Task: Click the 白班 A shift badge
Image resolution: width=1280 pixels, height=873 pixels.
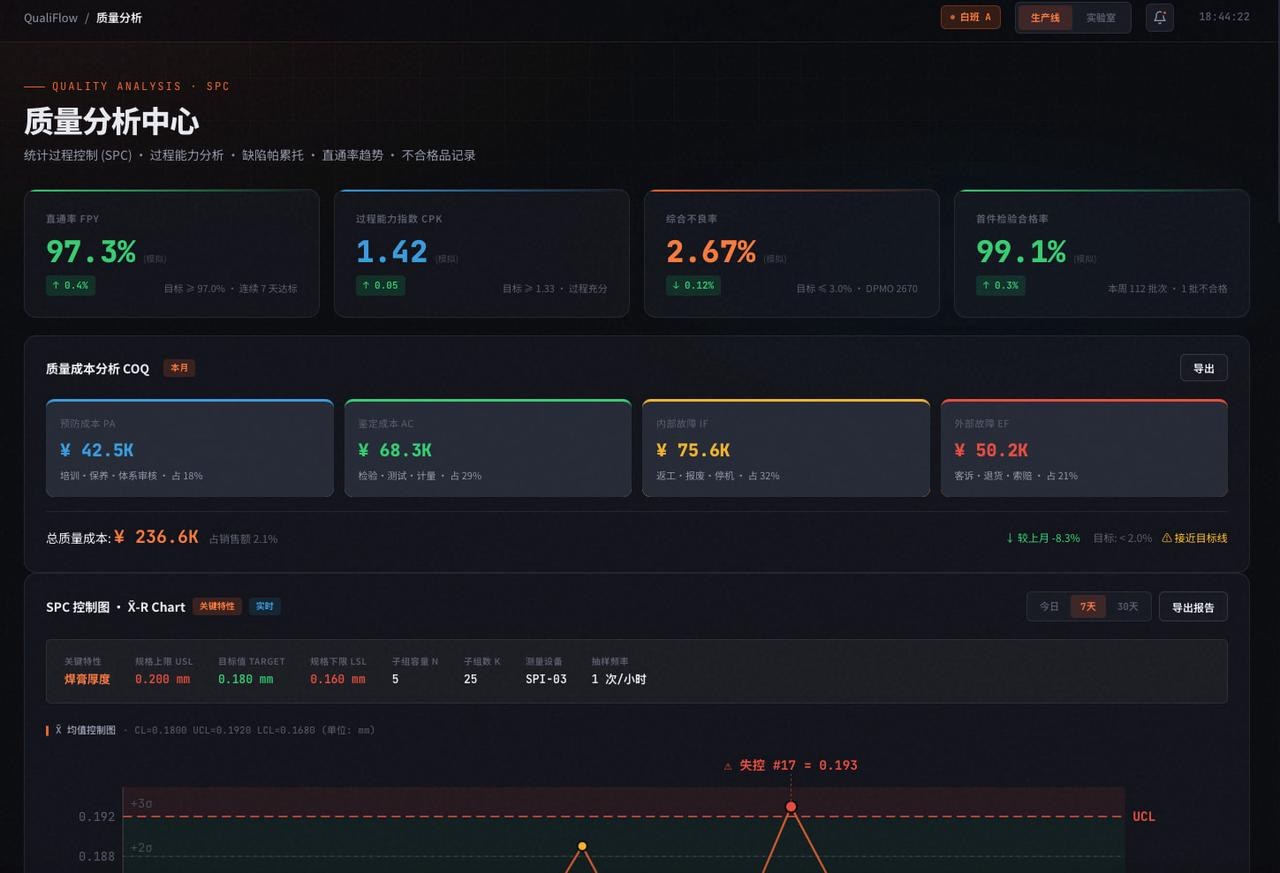Action: click(x=970, y=17)
